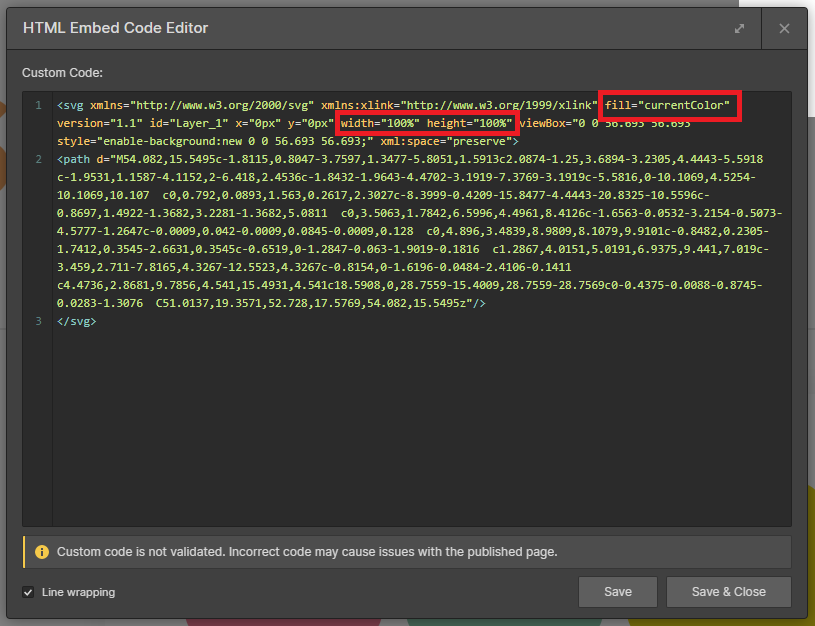The image size is (815, 626).
Task: Click the closing </svg> tag
Action: pos(76,321)
